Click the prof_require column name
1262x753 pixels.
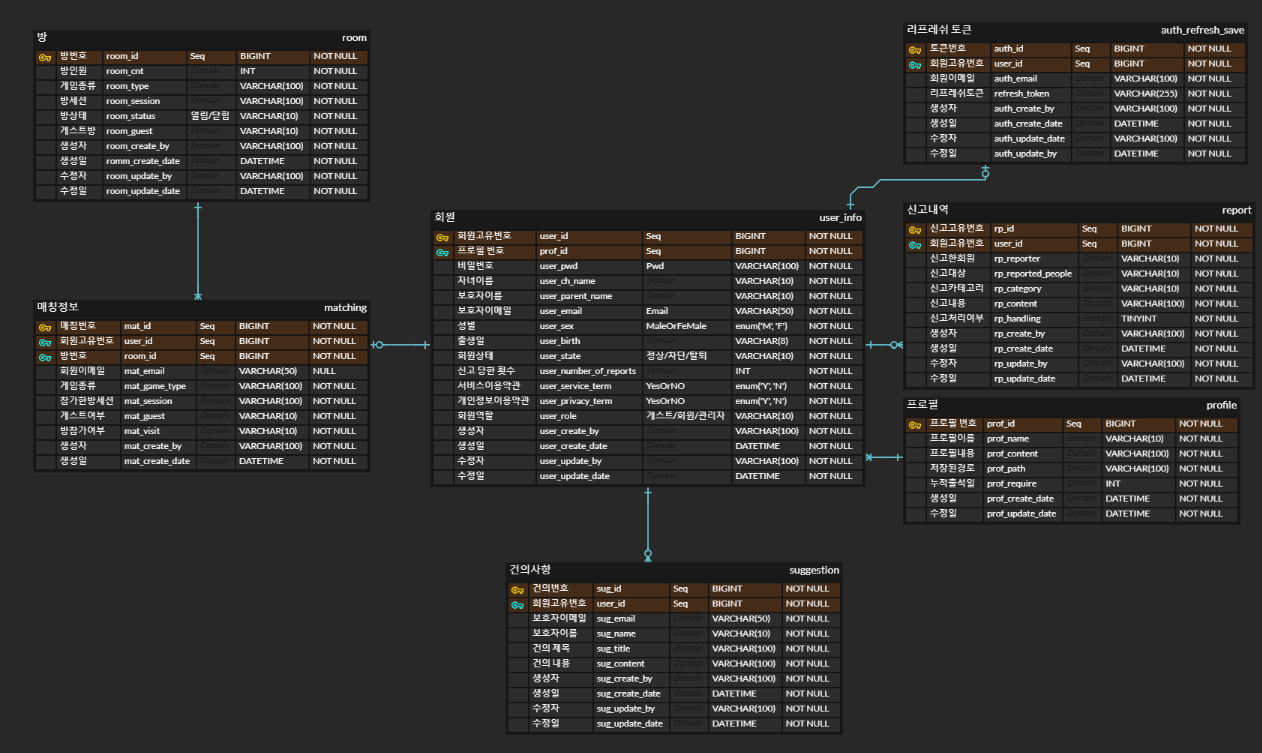pyautogui.click(x=1010, y=483)
